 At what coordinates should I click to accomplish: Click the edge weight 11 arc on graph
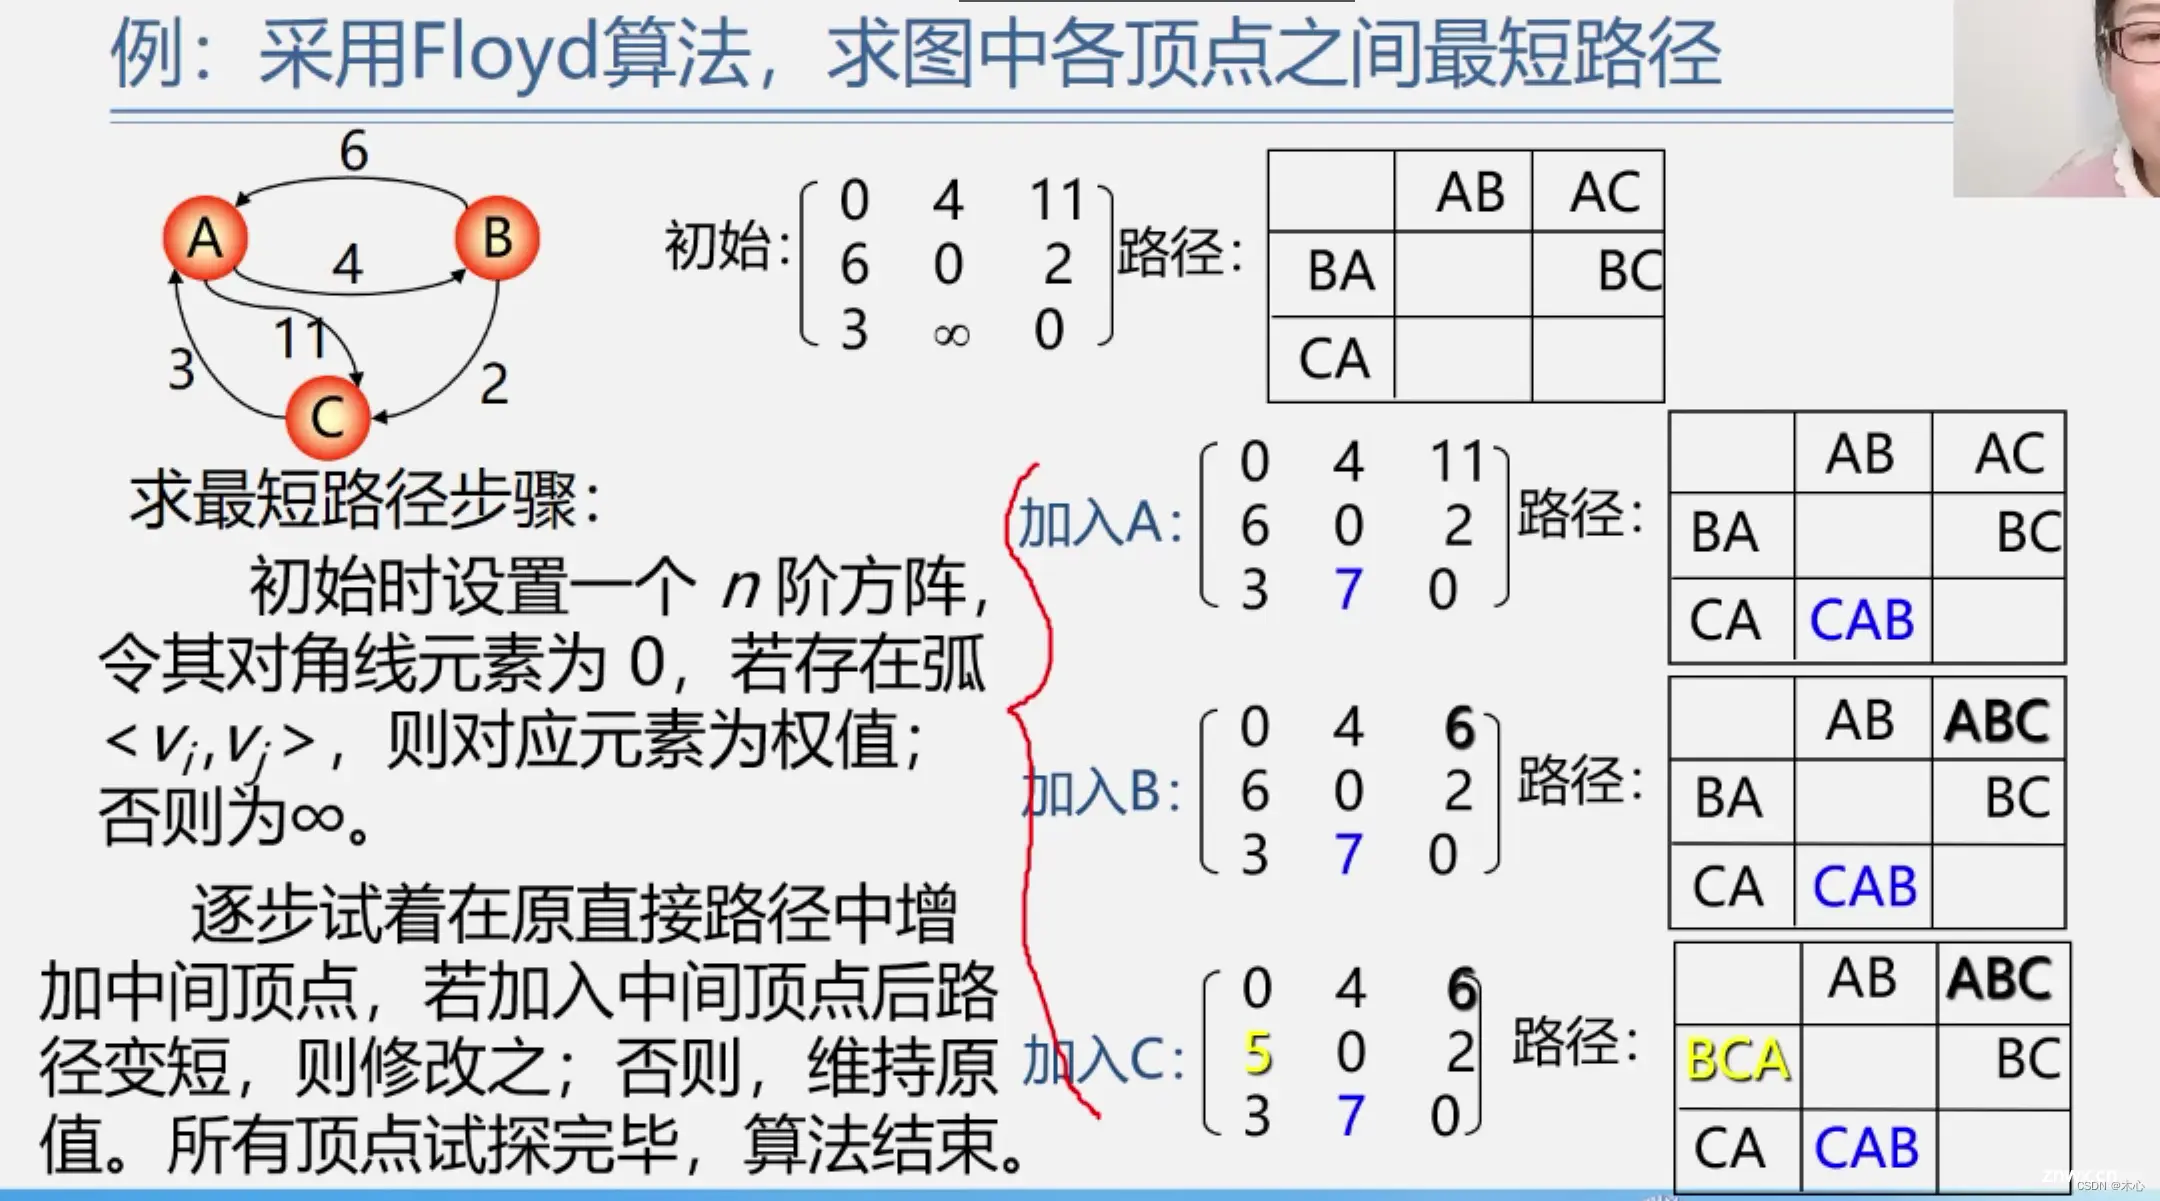coord(296,325)
